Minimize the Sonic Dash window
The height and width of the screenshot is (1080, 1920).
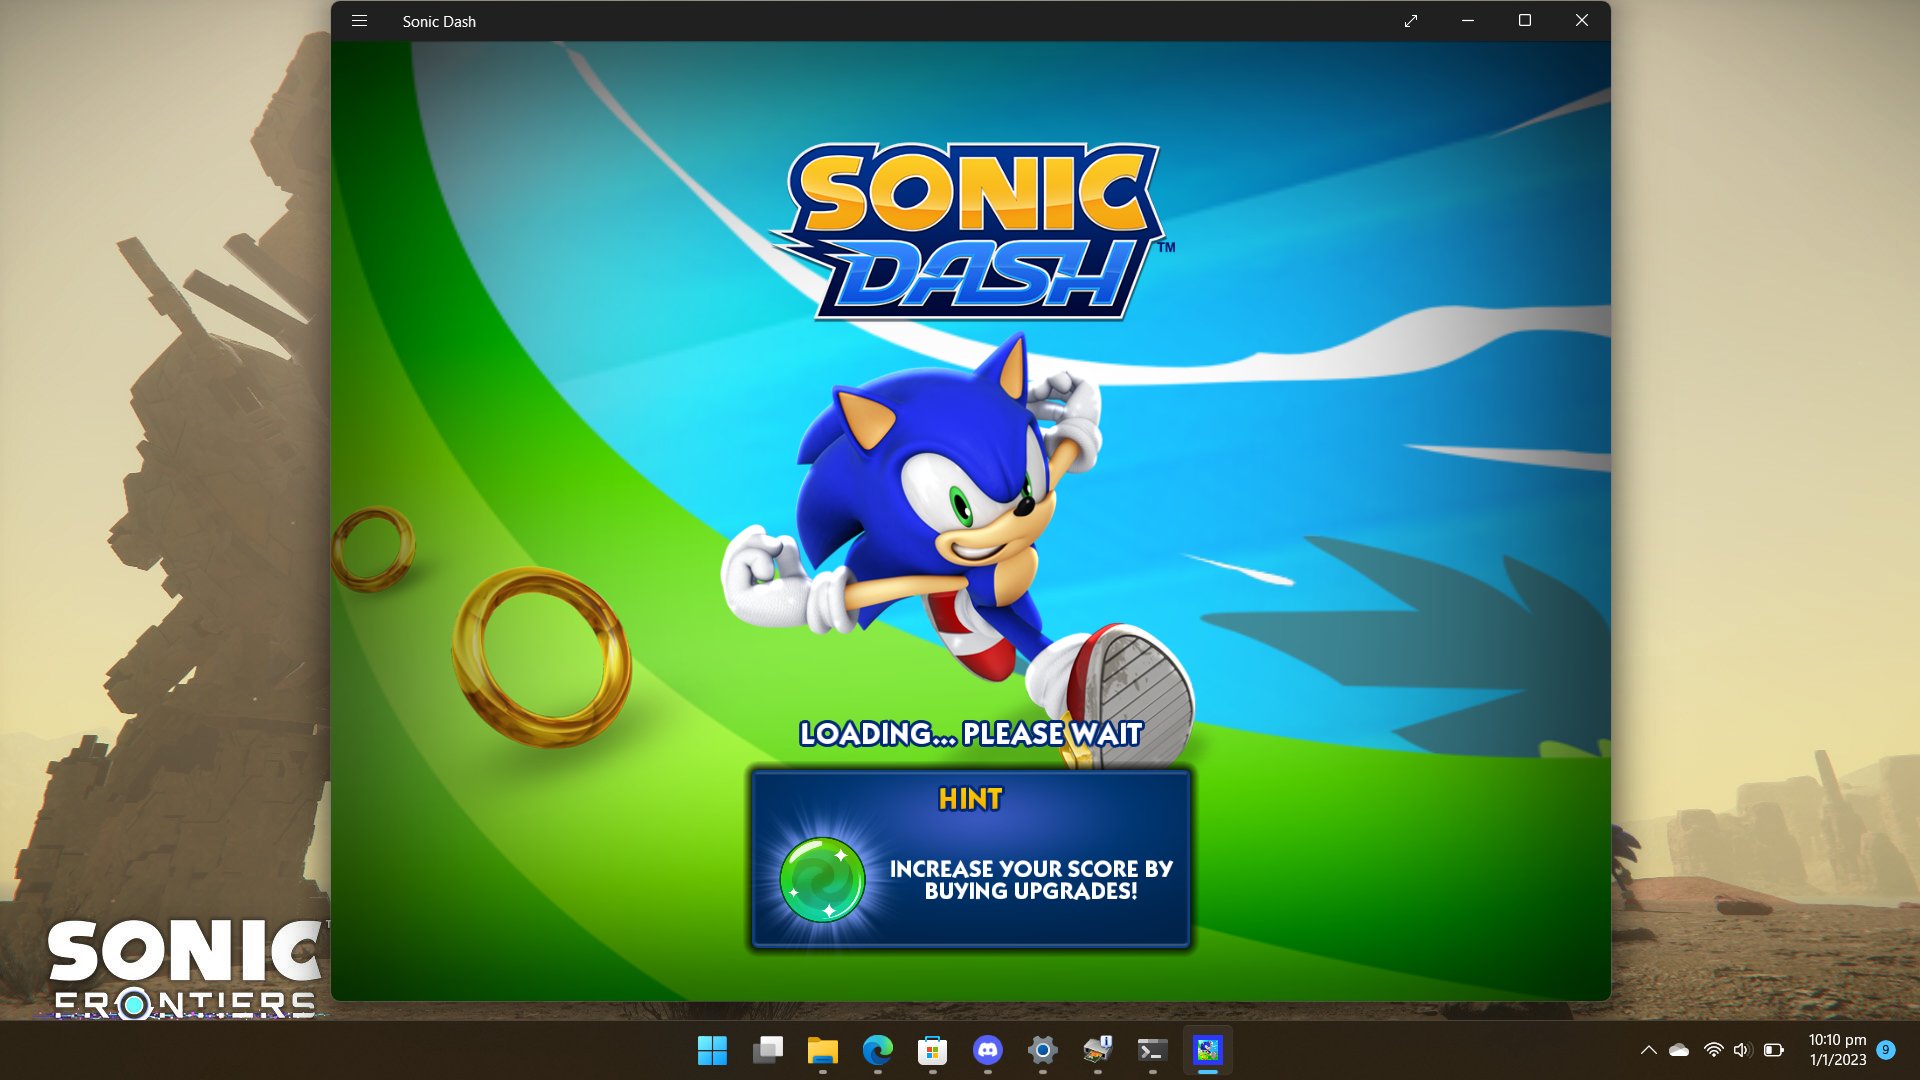pyautogui.click(x=1468, y=21)
